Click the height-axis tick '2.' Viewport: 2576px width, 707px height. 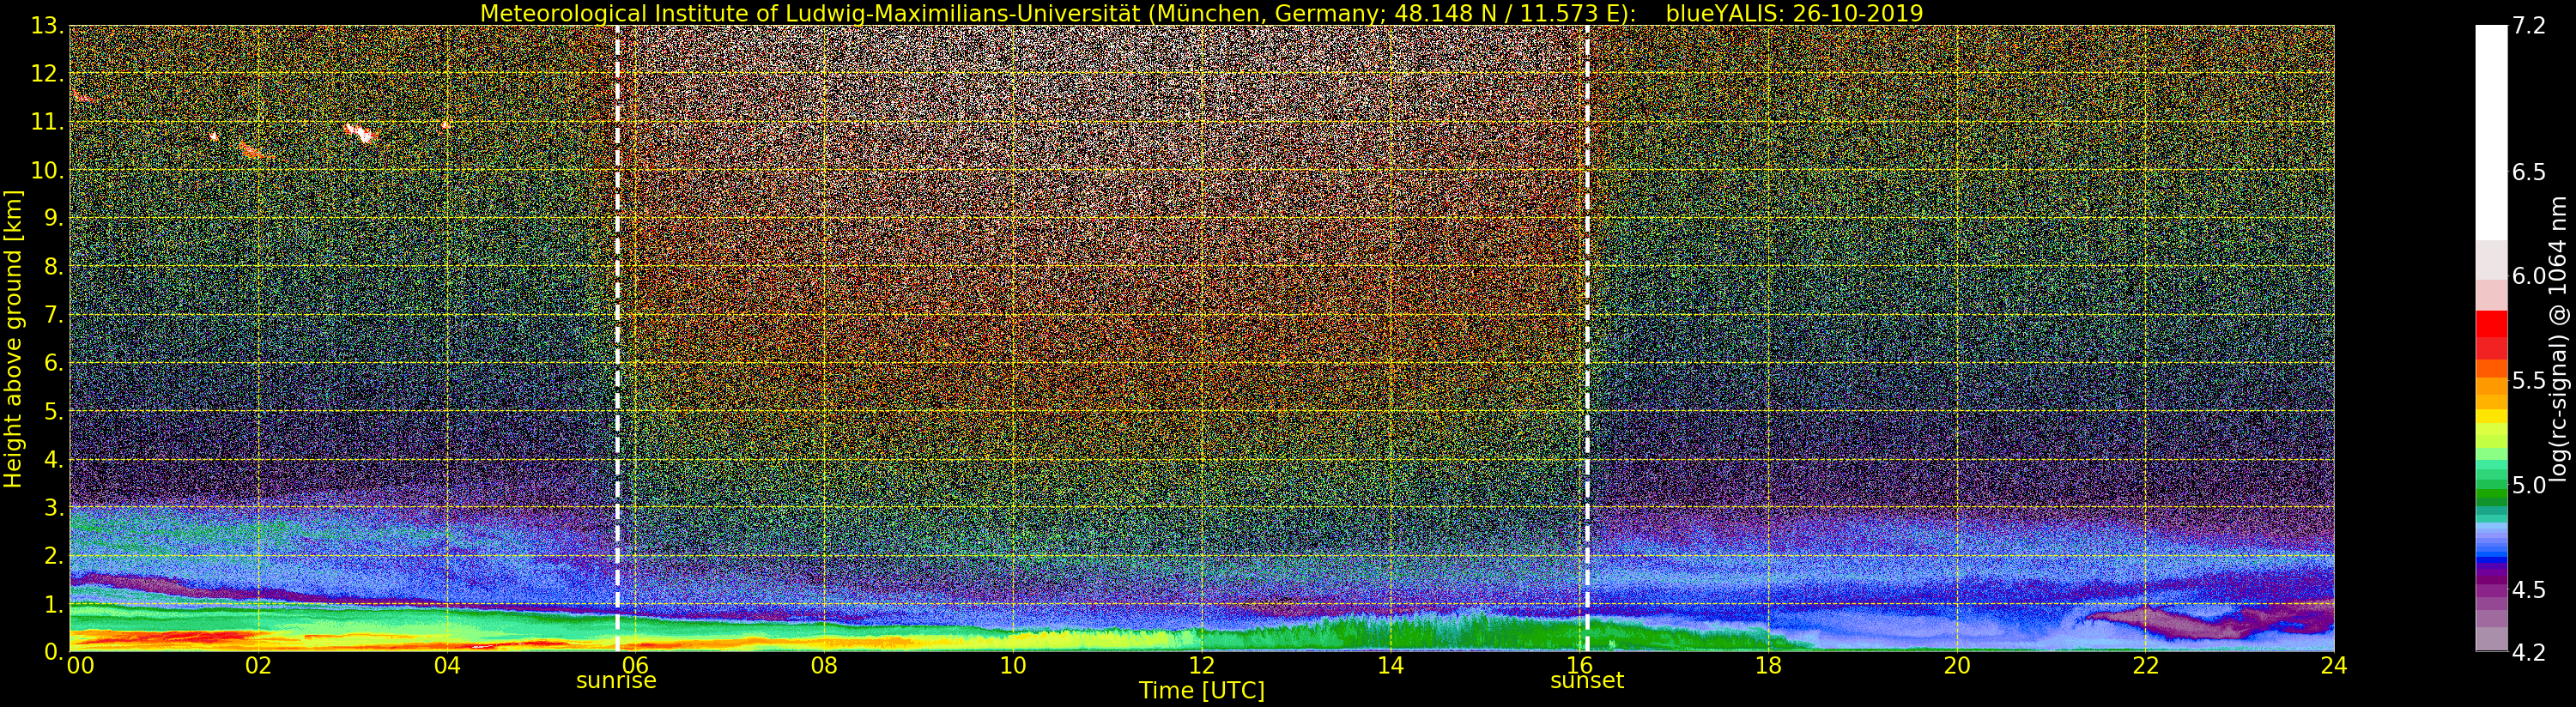[x=53, y=556]
